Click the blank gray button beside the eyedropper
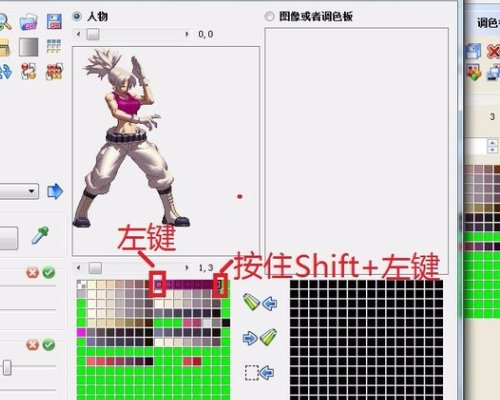Image resolution: width=500 pixels, height=400 pixels. click(8, 238)
